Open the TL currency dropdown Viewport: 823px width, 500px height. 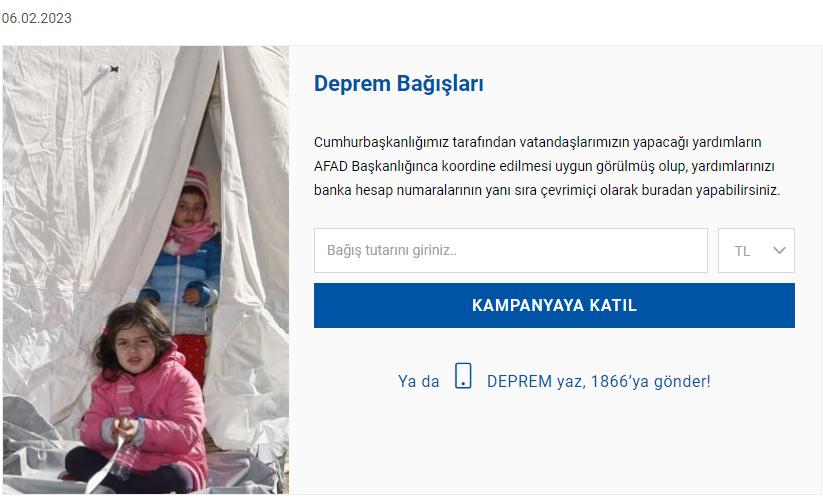coord(756,250)
